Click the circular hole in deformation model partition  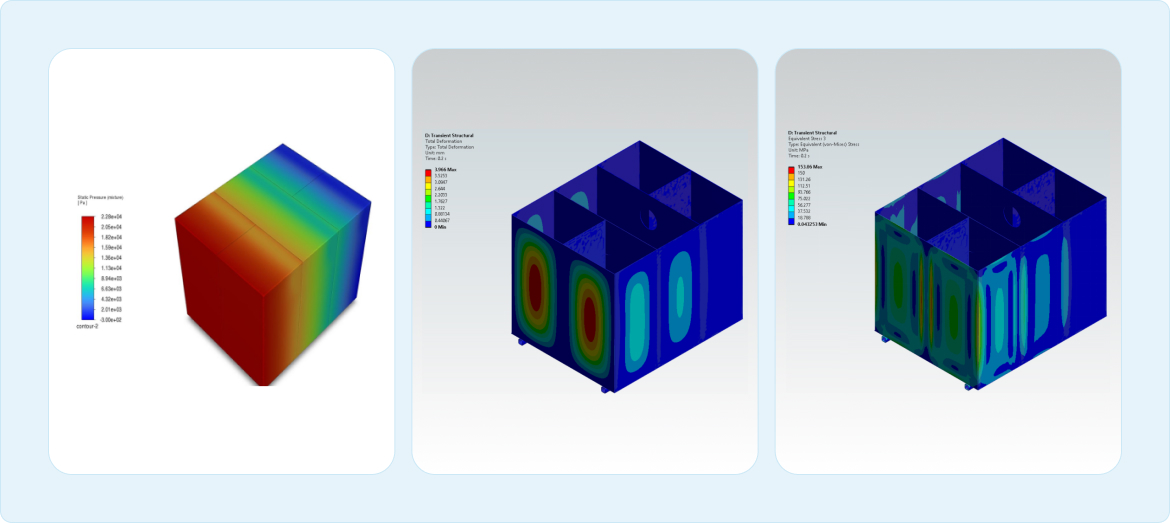(651, 219)
